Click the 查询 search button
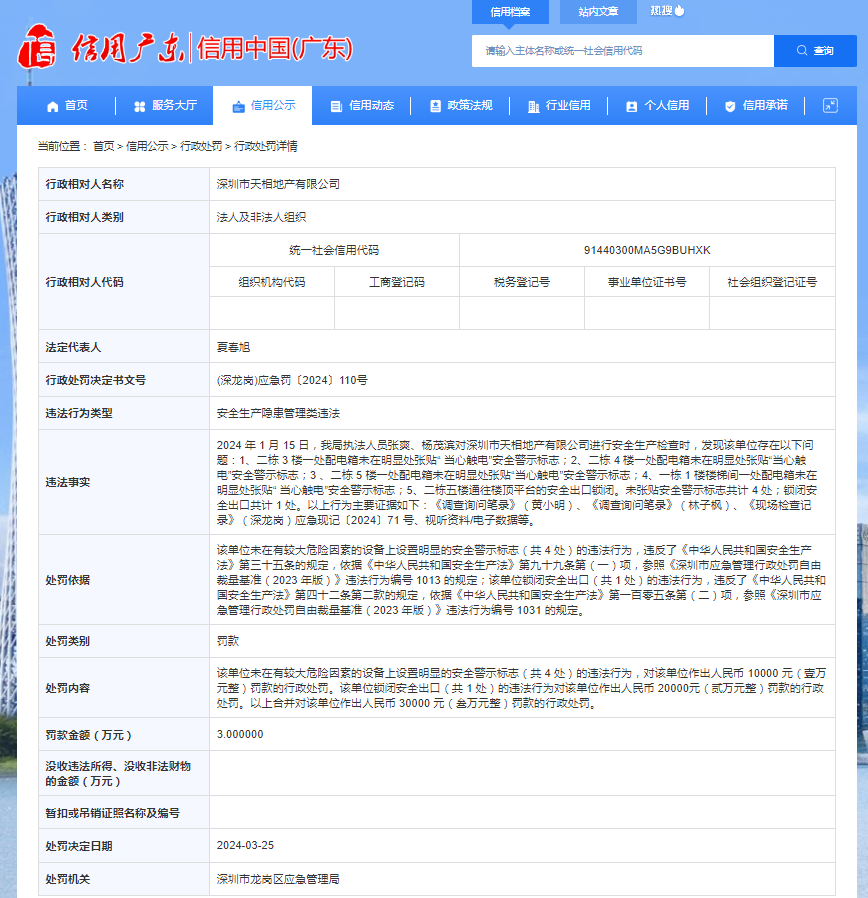 815,51
